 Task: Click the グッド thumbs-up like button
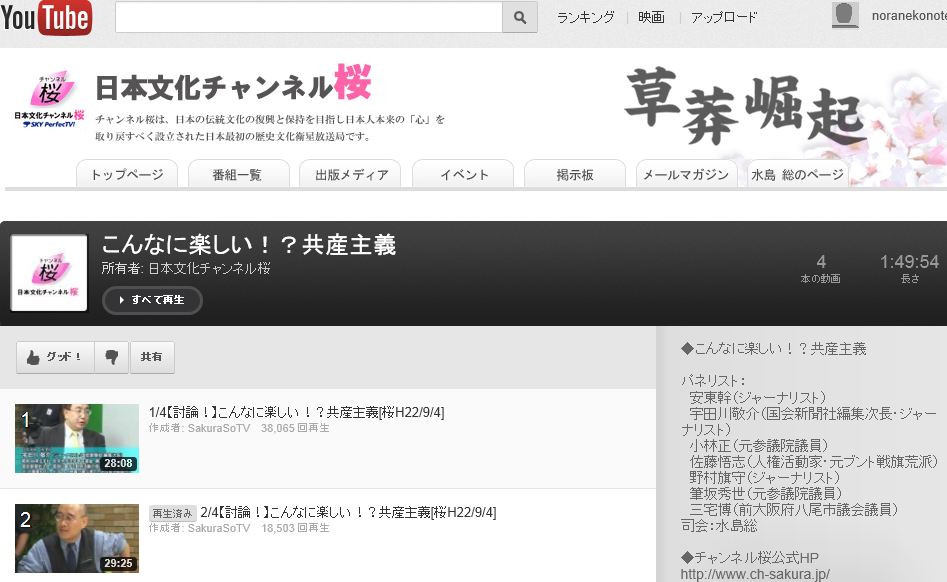tap(55, 357)
